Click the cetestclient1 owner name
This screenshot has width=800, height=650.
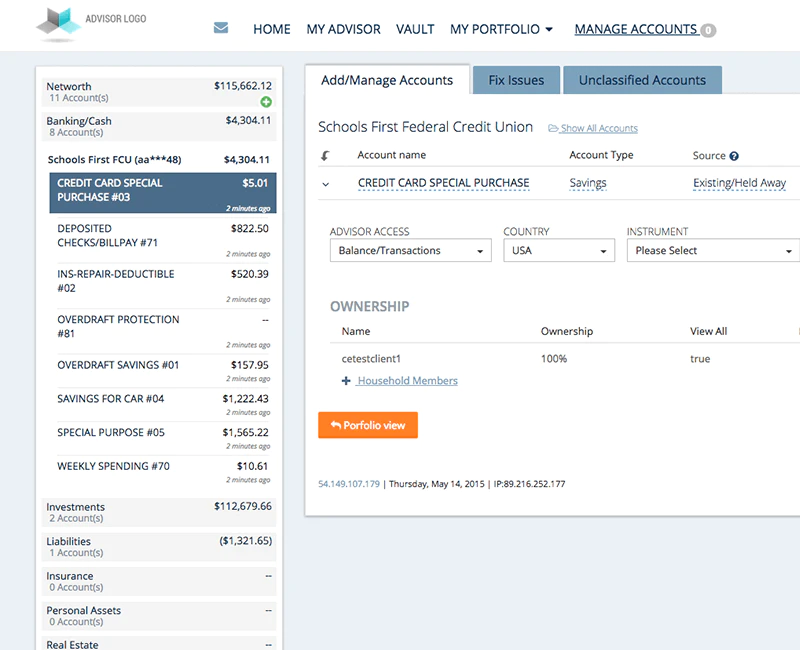[371, 359]
